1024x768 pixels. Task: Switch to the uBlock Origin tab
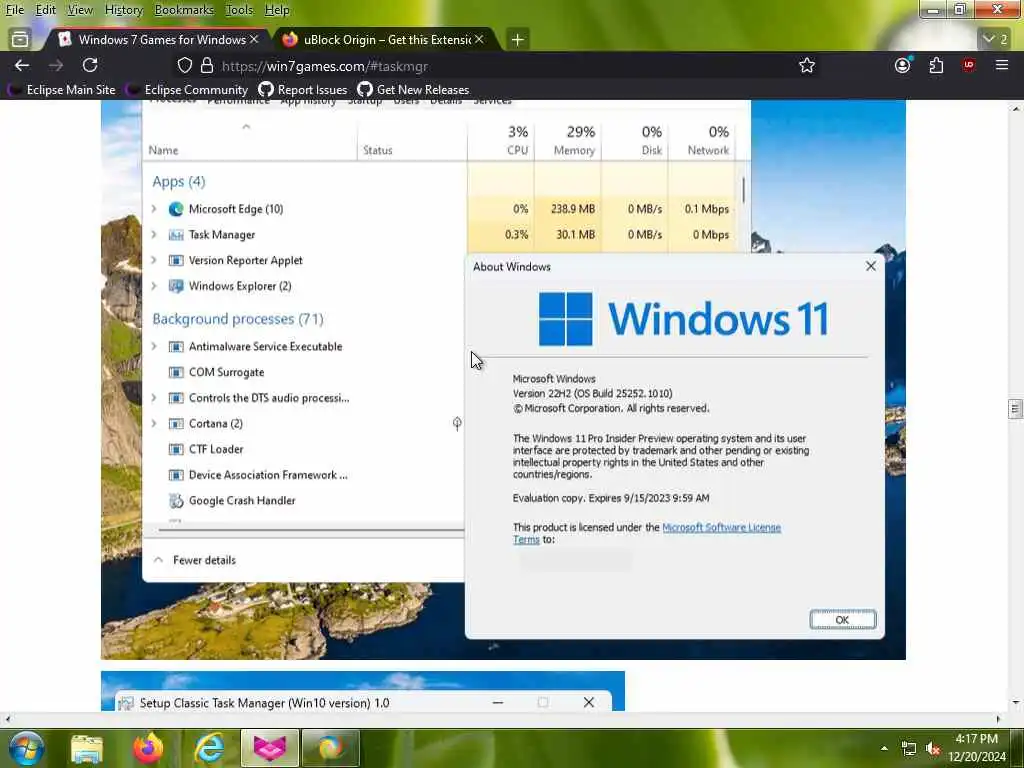pyautogui.click(x=386, y=40)
